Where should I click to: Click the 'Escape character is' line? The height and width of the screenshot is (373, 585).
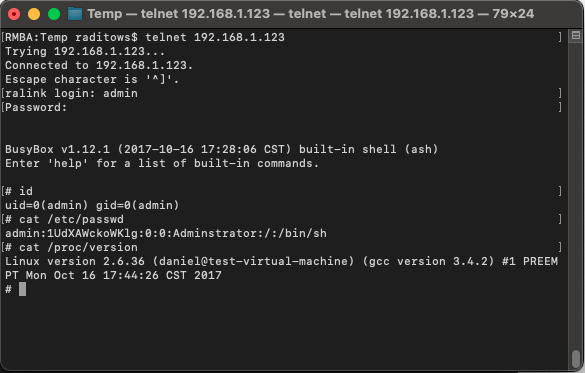tap(92, 79)
